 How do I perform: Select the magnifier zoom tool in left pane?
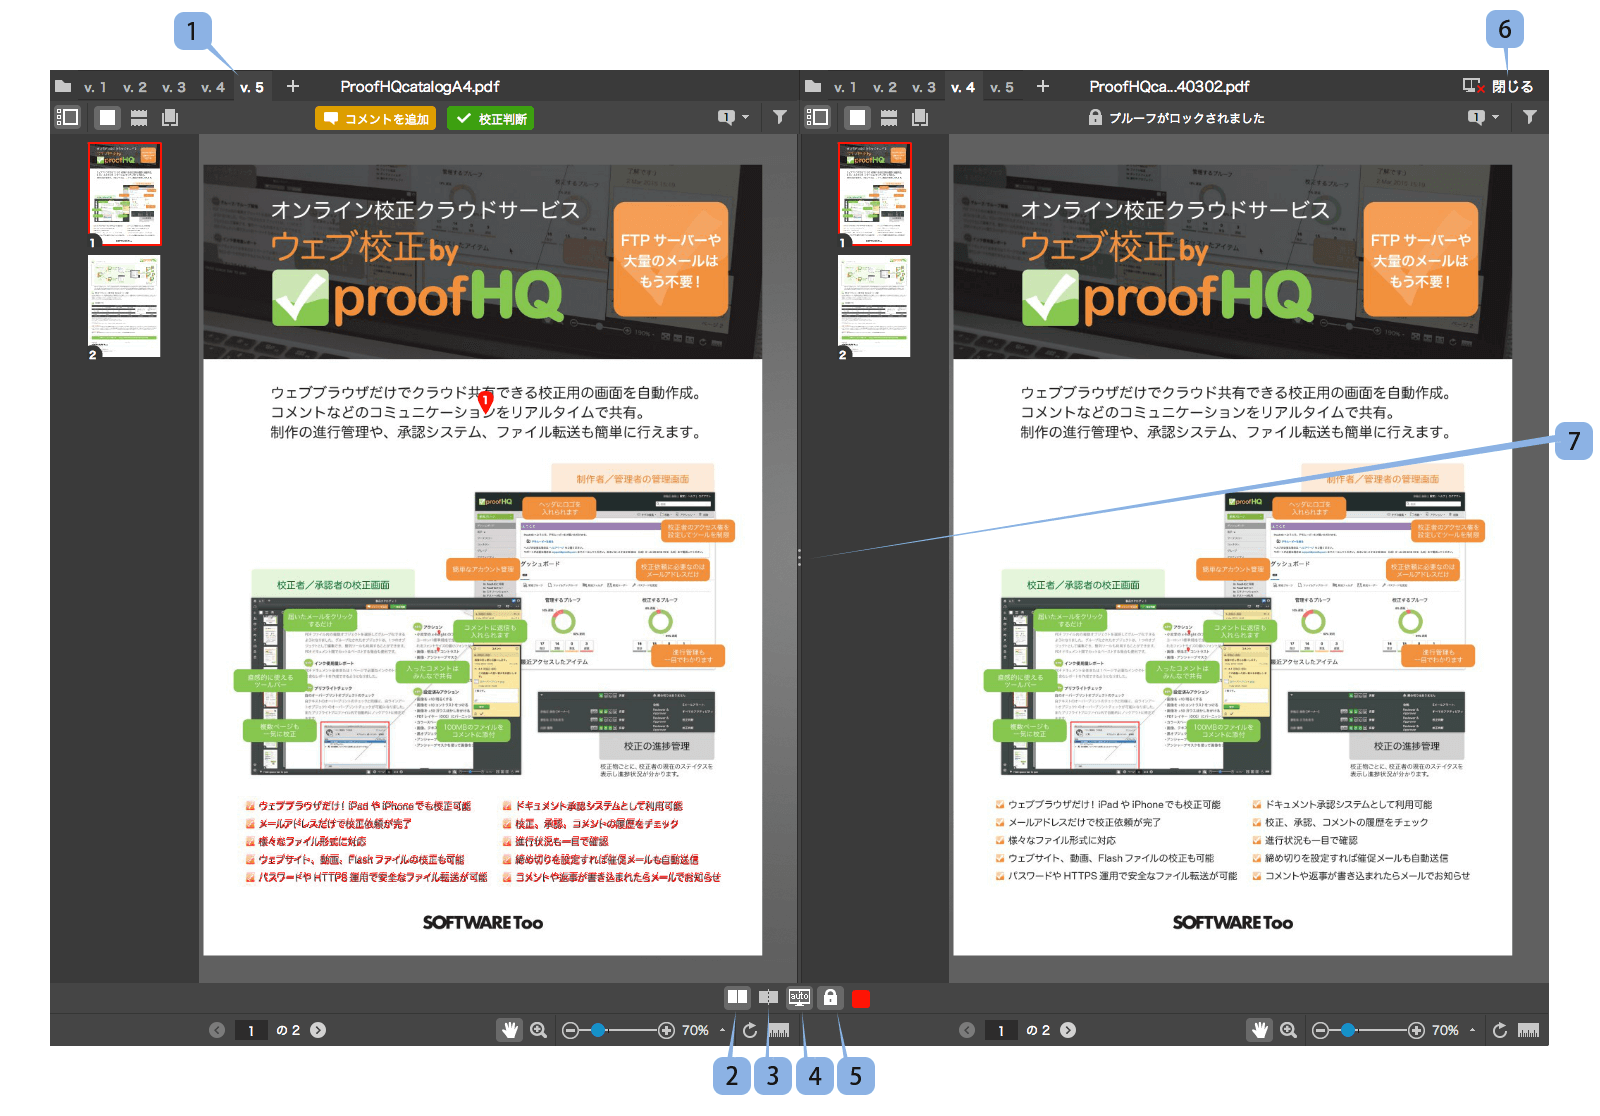click(x=538, y=1030)
